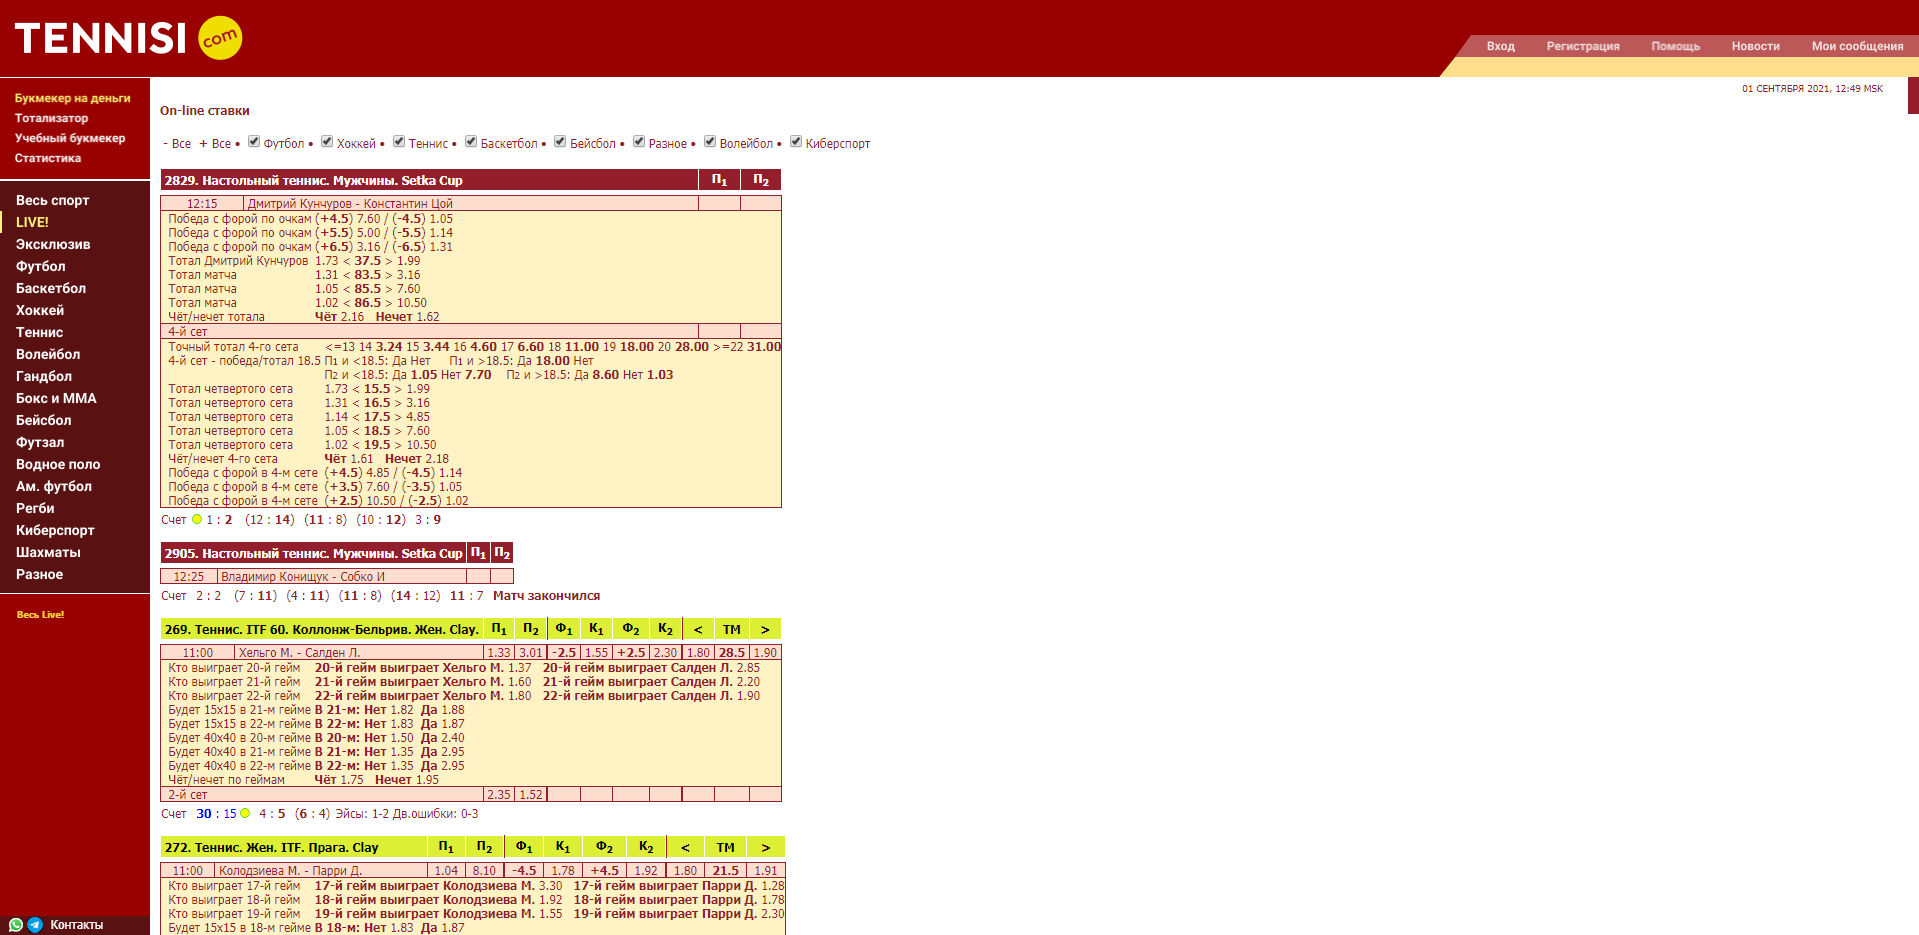Screen dimensions: 1919x935
Task: Click 269 ITF 60 Колонж-Бельрив header
Action: (x=322, y=629)
